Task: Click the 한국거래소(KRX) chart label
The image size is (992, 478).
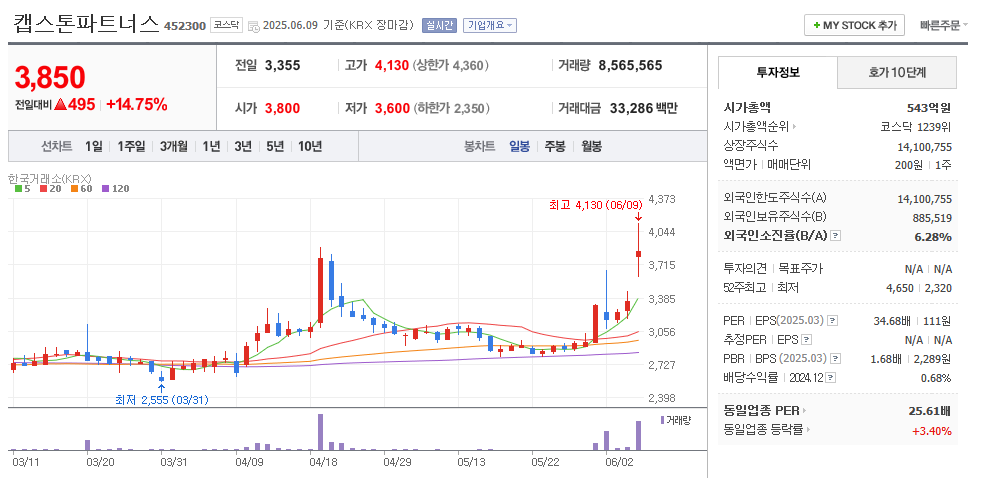Action: click(49, 178)
